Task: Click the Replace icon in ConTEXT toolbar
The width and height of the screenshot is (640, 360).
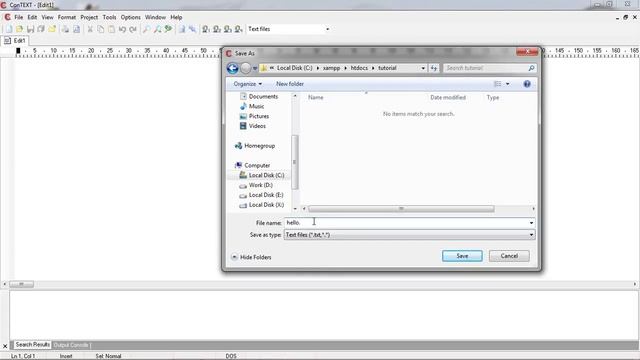Action: point(168,29)
